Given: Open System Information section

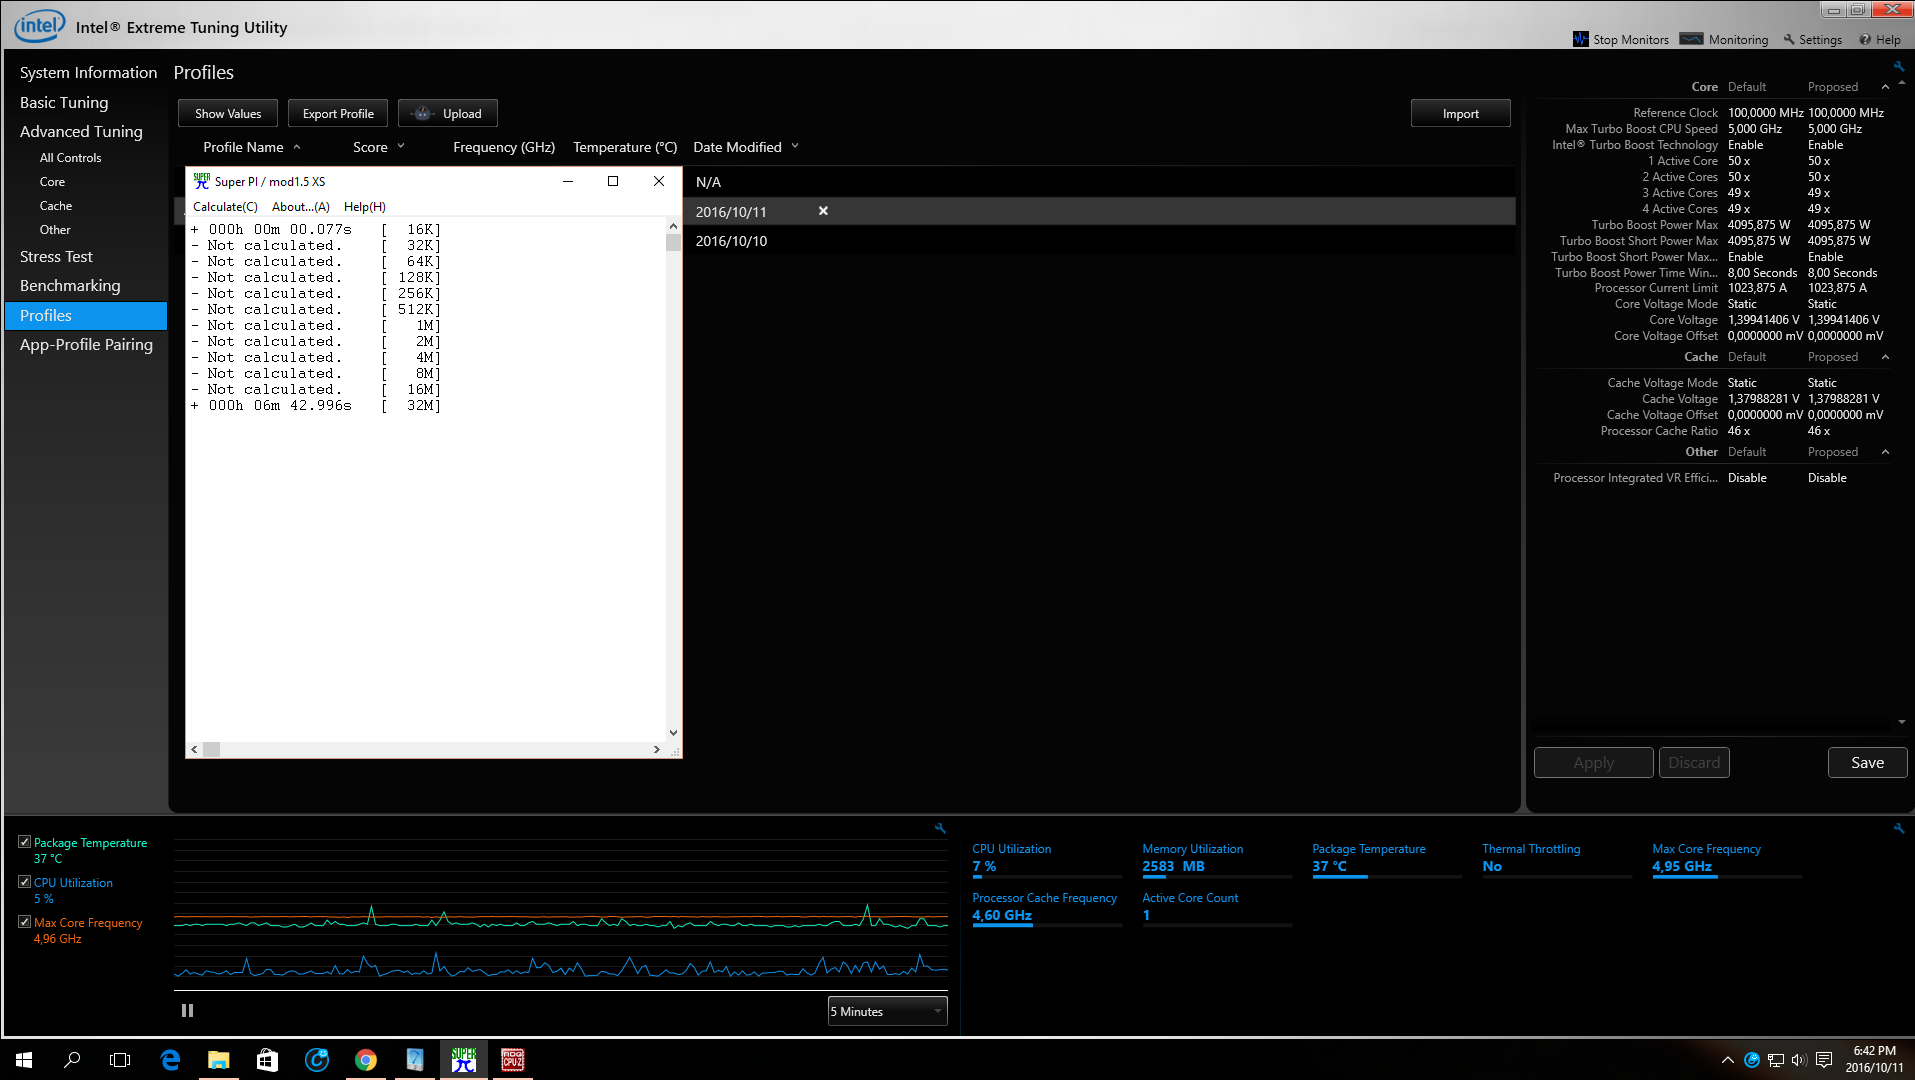Looking at the screenshot, I should point(88,72).
